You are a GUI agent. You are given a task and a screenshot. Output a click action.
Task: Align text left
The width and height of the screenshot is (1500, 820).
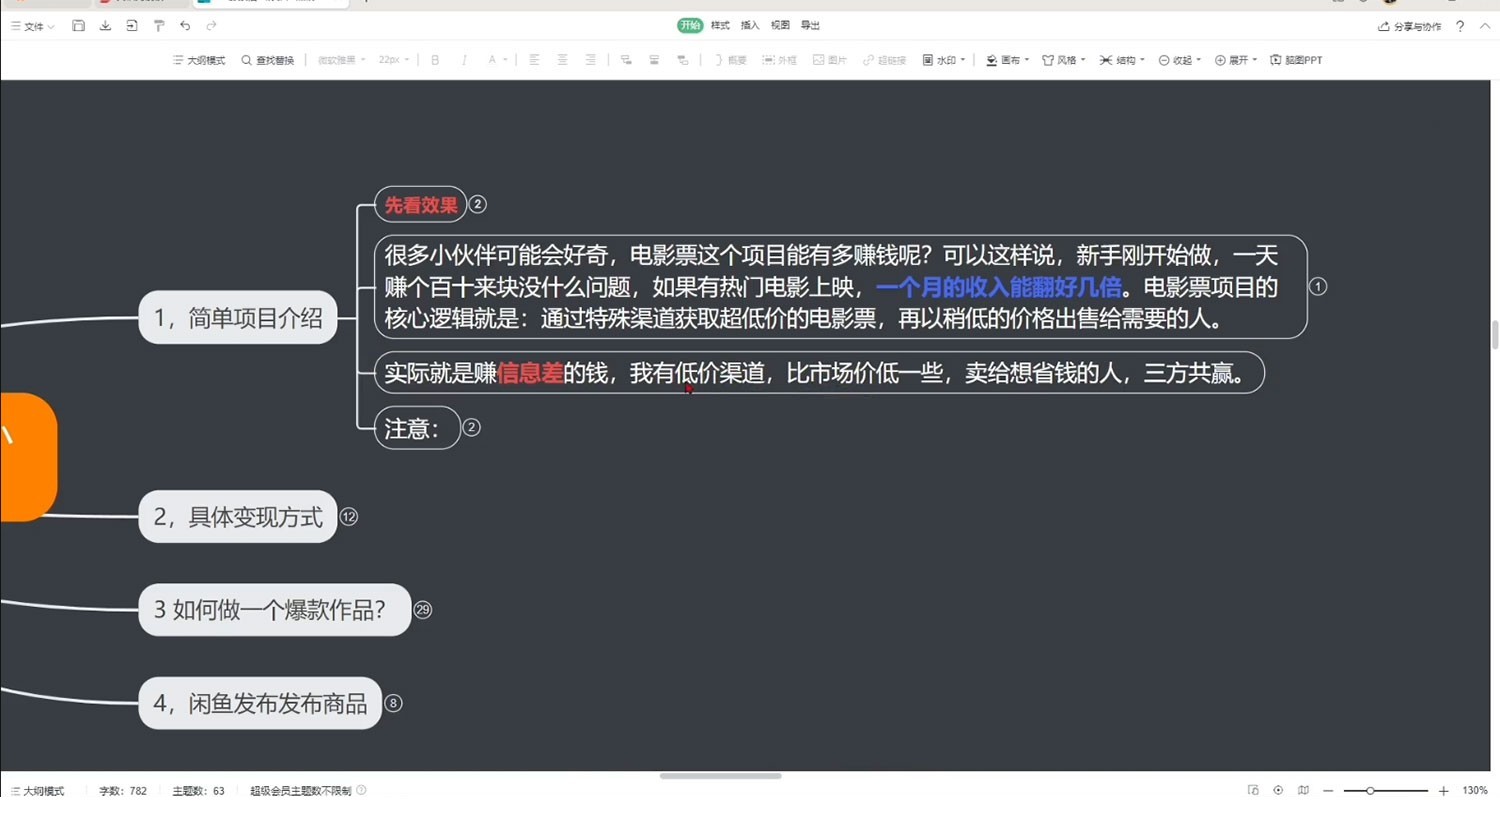534,60
